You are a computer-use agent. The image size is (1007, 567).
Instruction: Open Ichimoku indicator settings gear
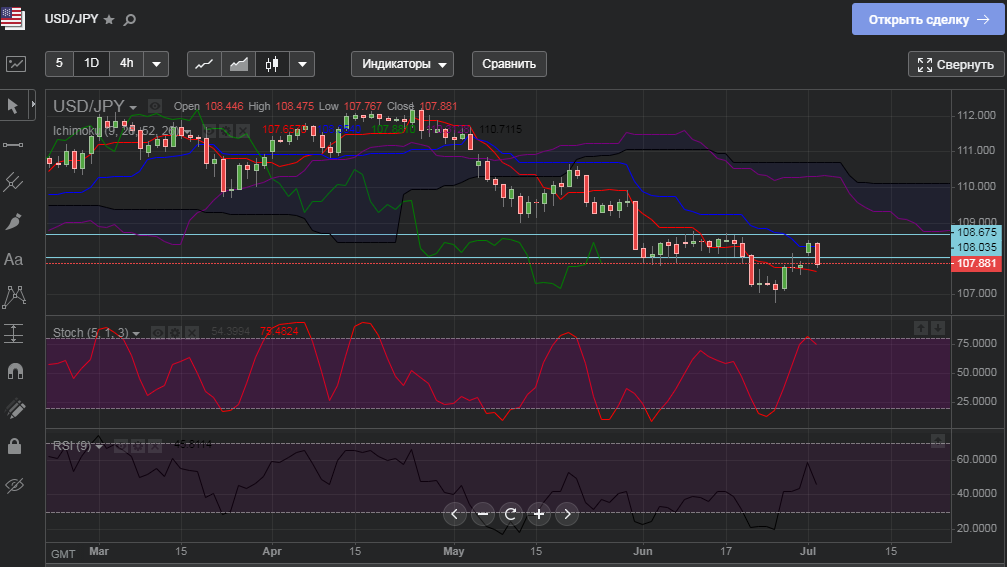(x=225, y=130)
